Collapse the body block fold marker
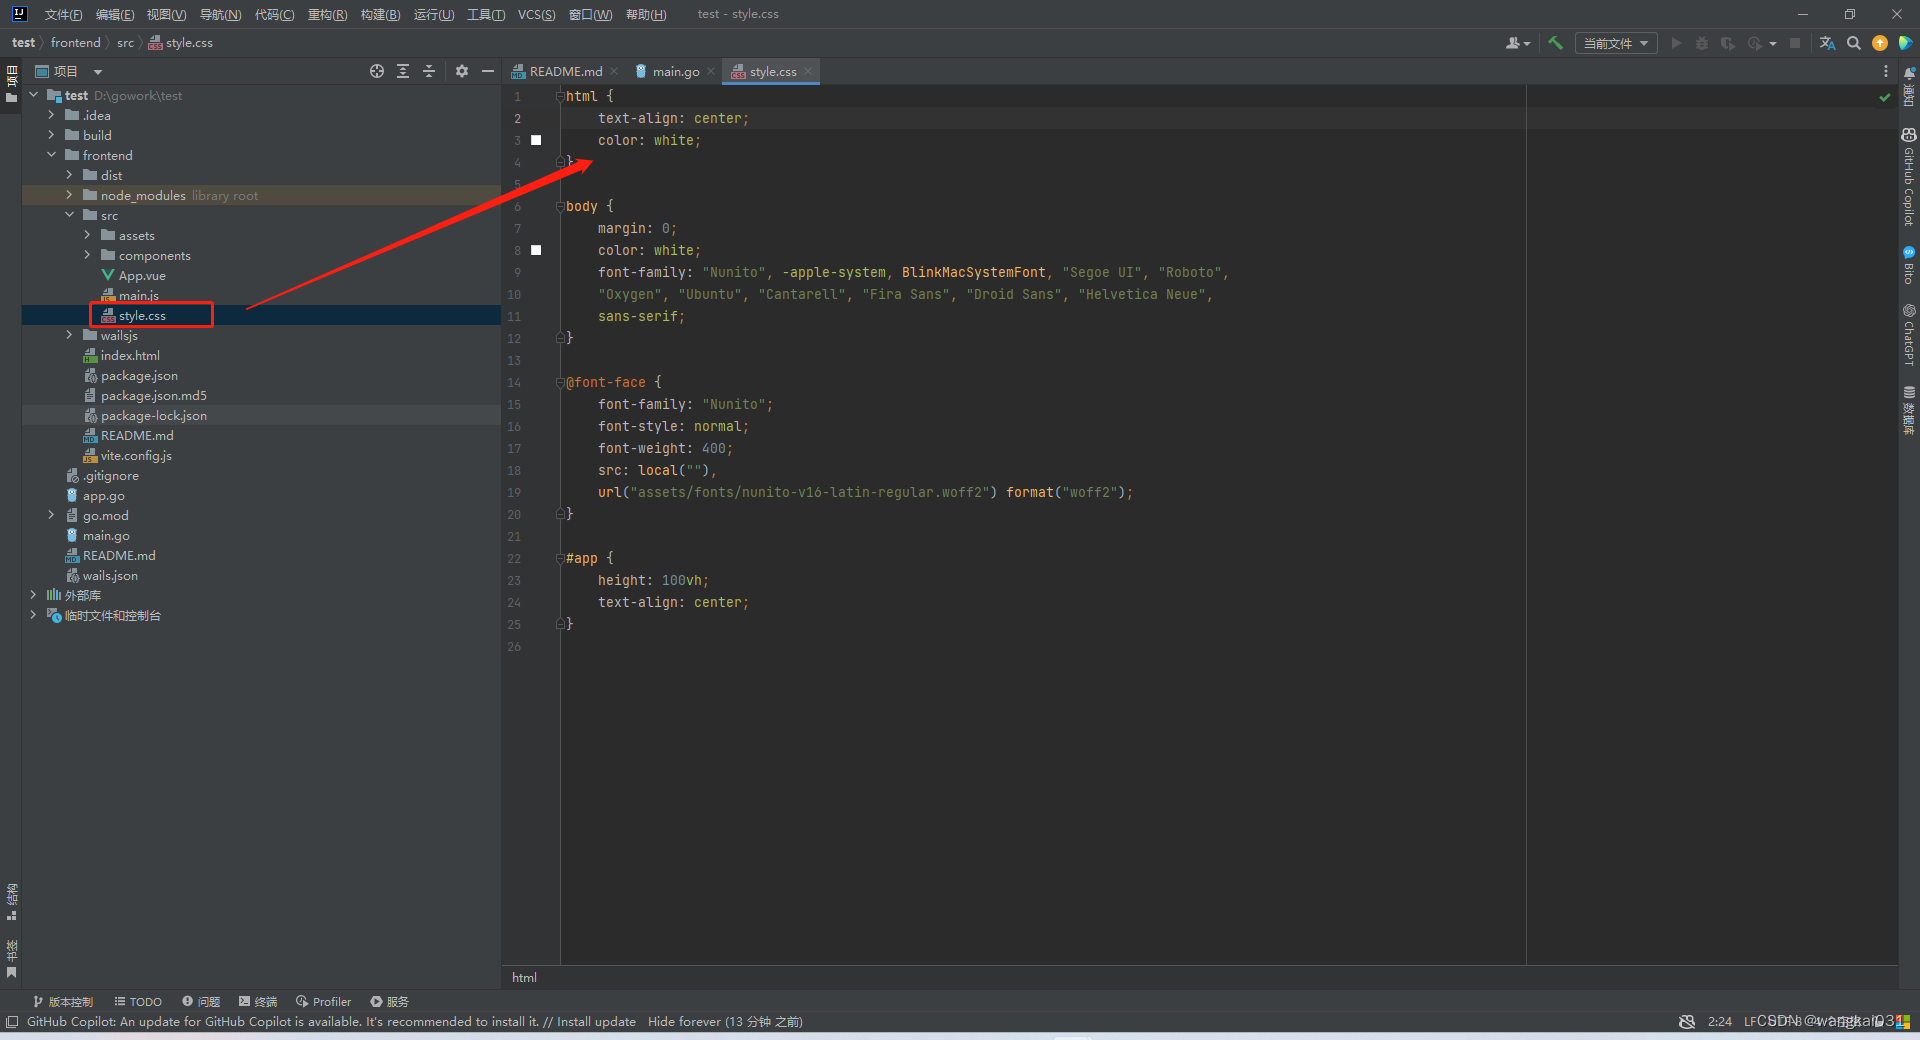 pyautogui.click(x=561, y=206)
